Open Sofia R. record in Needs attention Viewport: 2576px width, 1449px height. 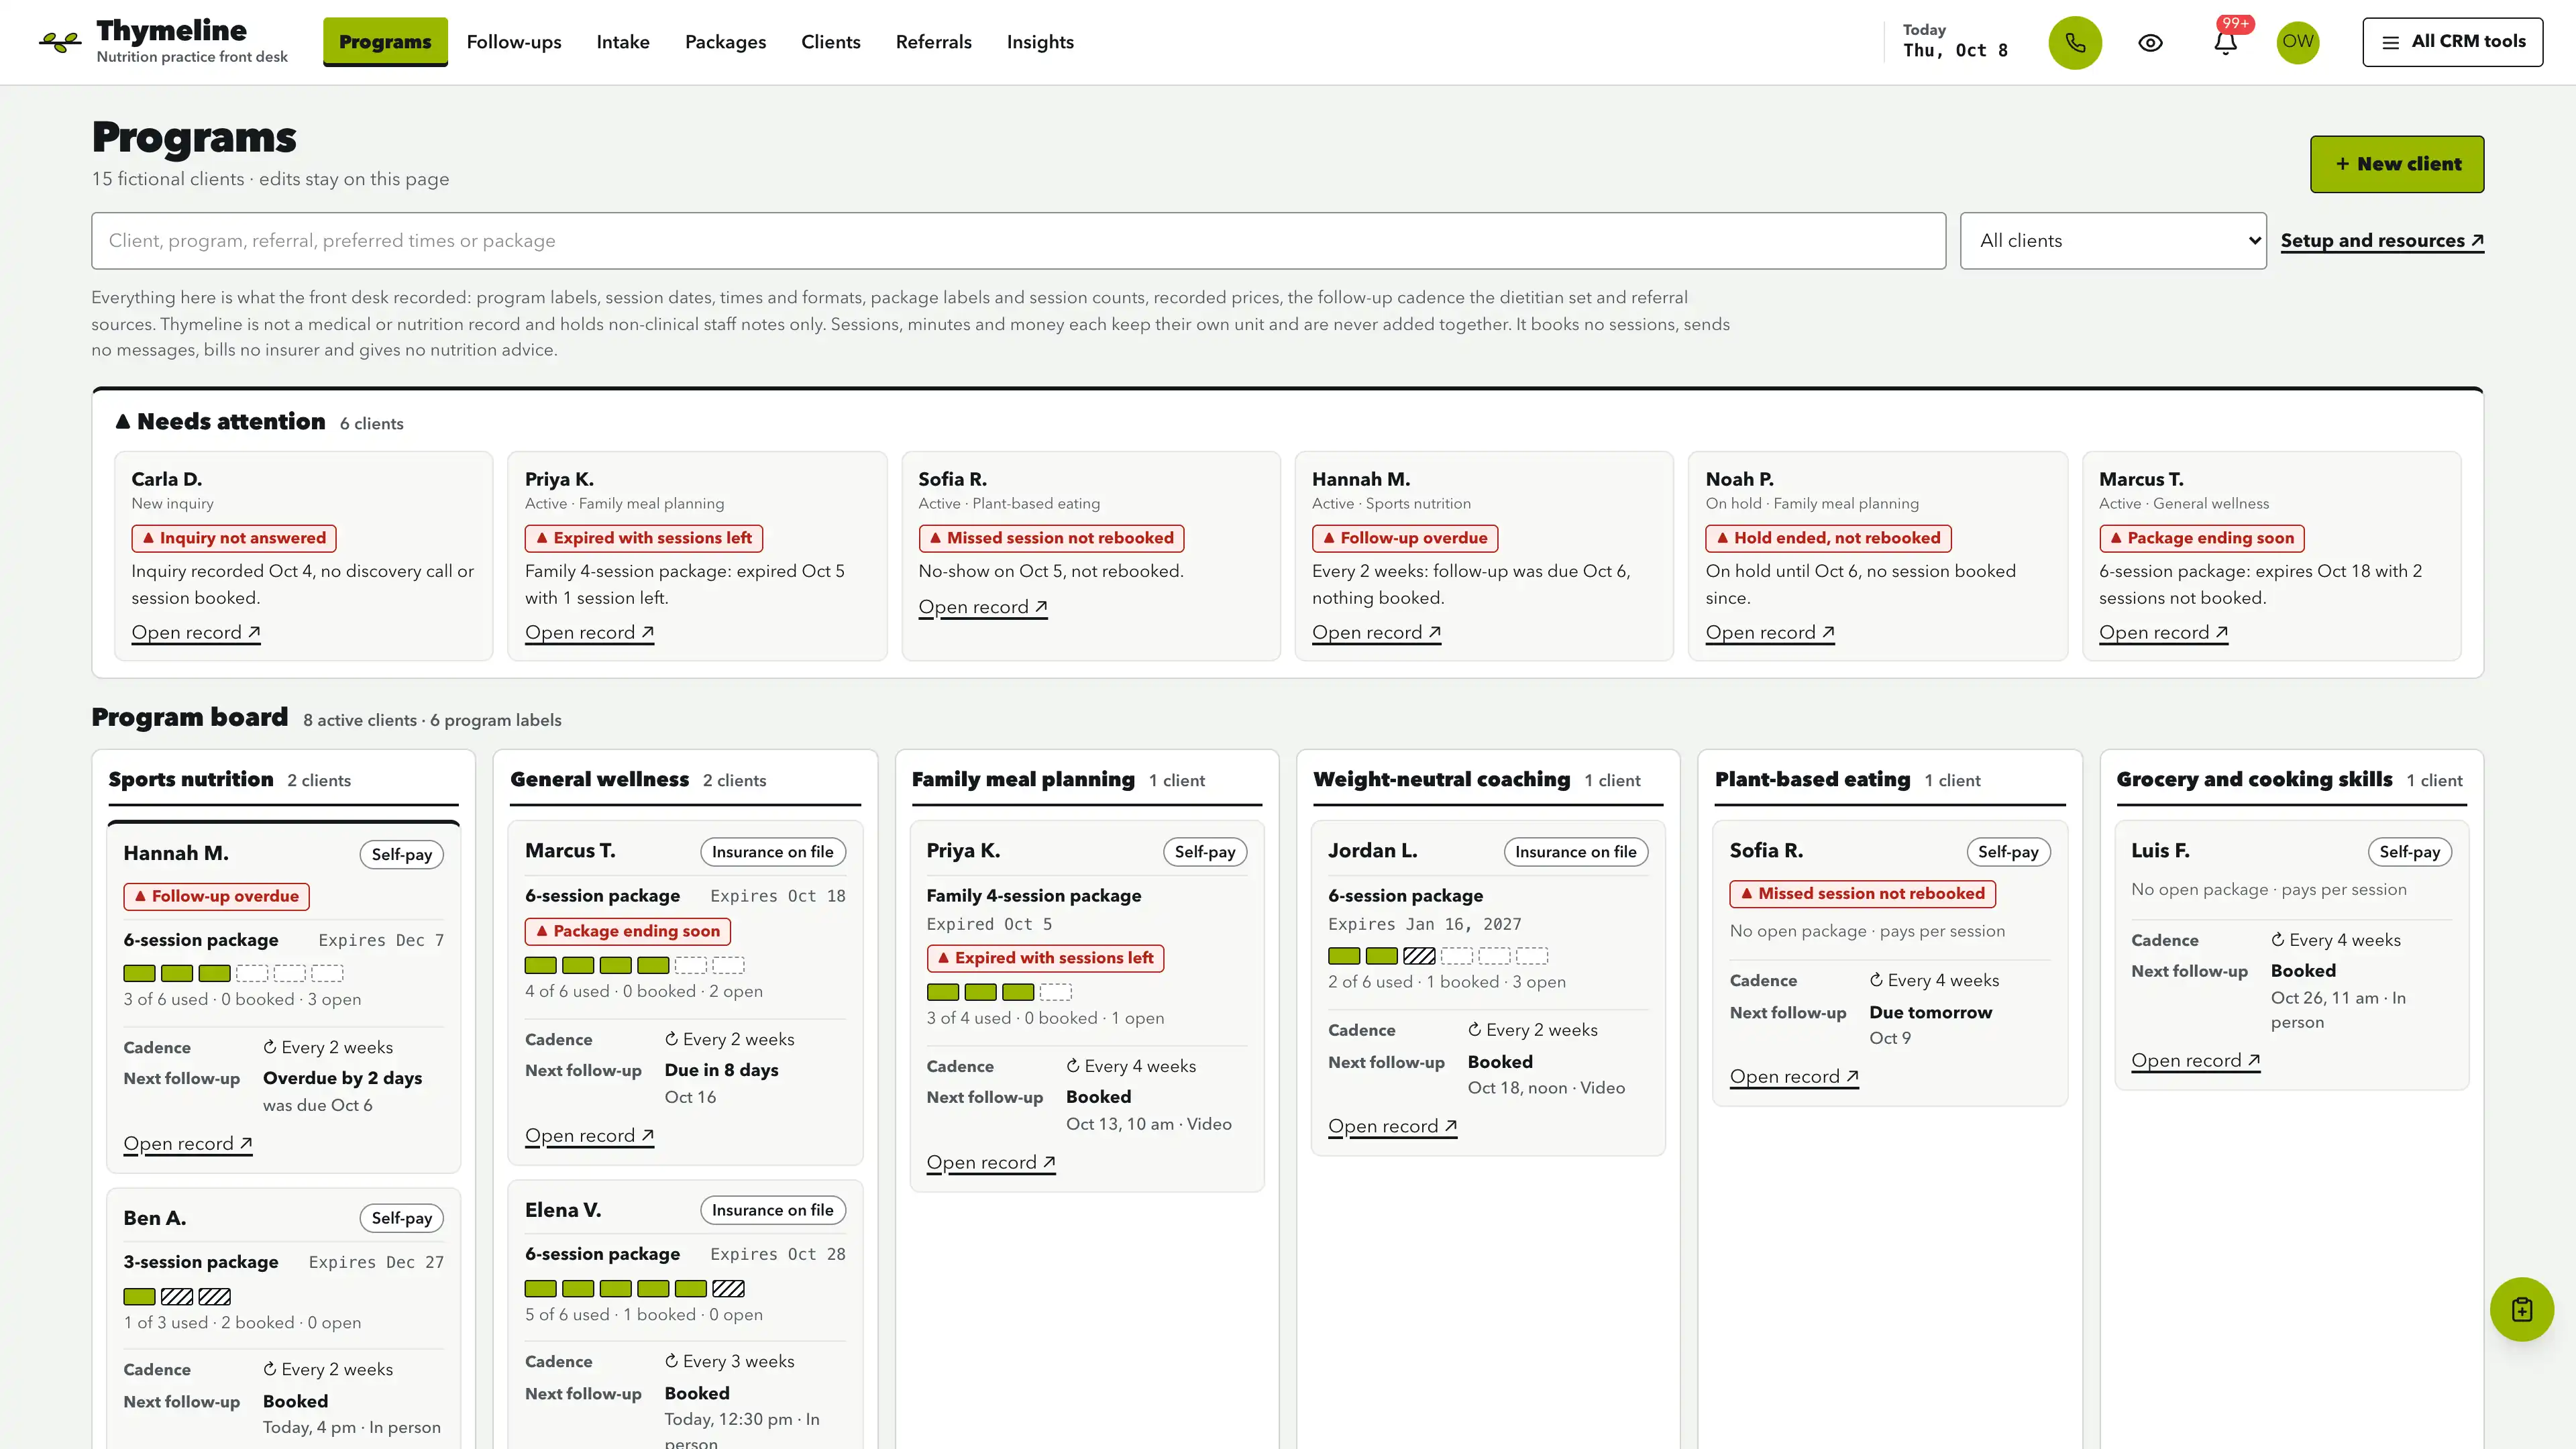983,607
